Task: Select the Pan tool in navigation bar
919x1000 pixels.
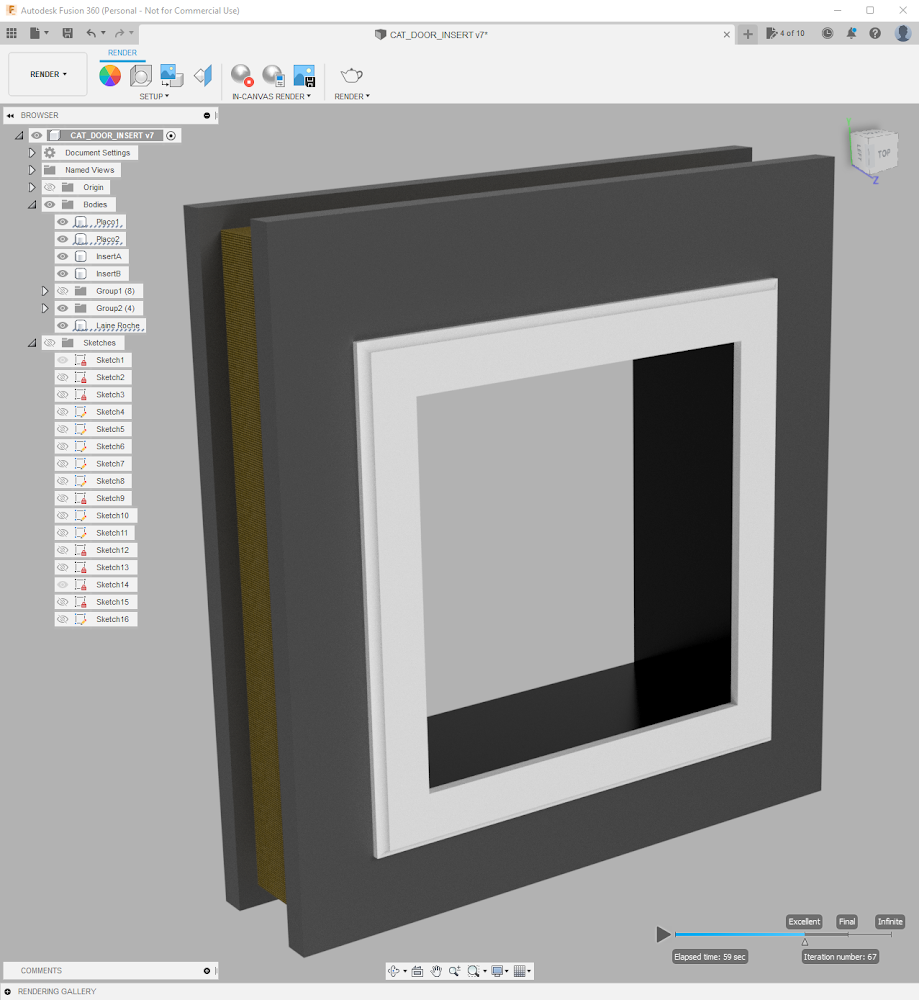Action: coord(436,971)
